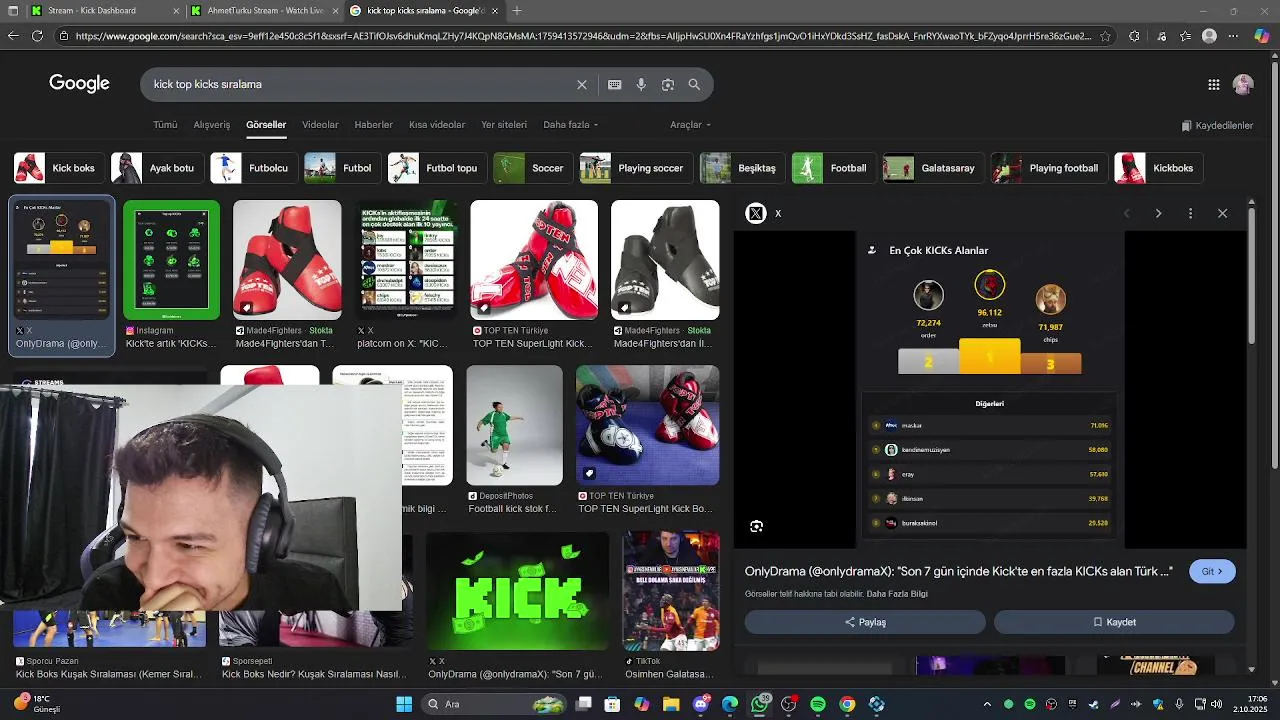Image resolution: width=1280 pixels, height=720 pixels.
Task: Switch to the Yer siteleri tab
Action: [x=504, y=125]
